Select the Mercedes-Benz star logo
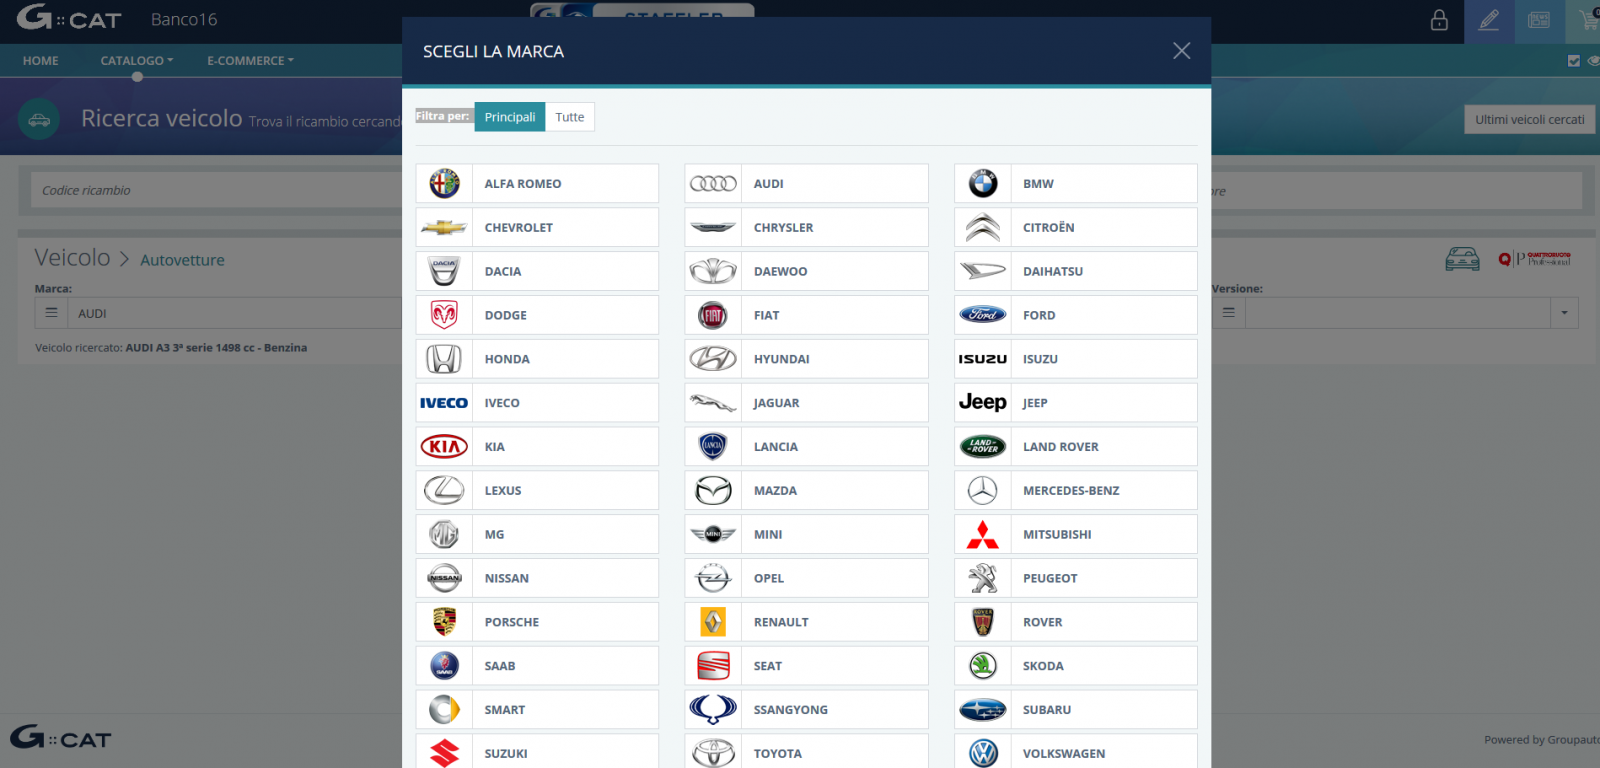Image resolution: width=1600 pixels, height=768 pixels. coord(983,490)
